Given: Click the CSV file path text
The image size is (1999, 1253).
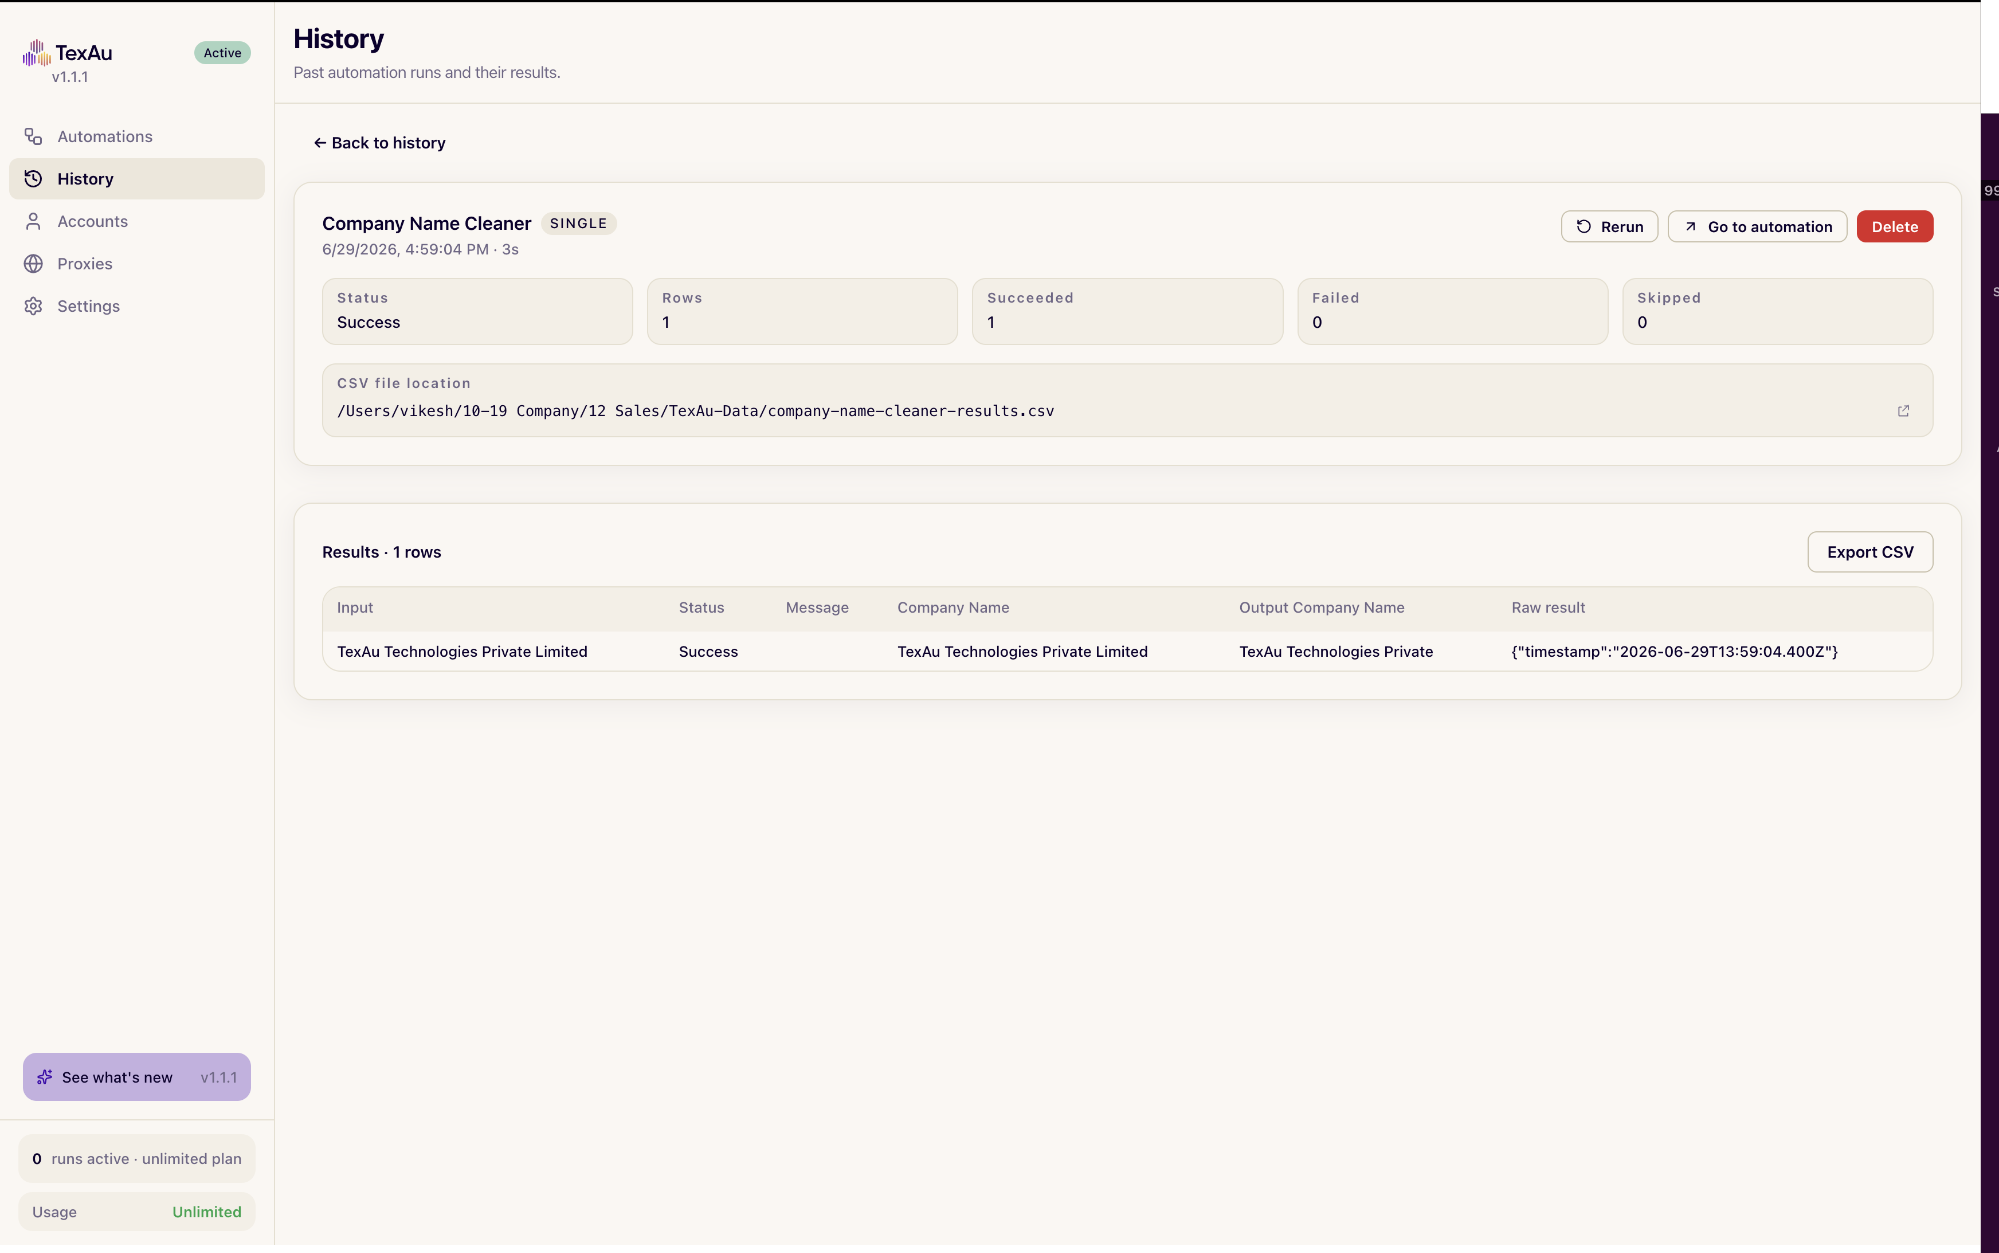Looking at the screenshot, I should click(x=695, y=411).
